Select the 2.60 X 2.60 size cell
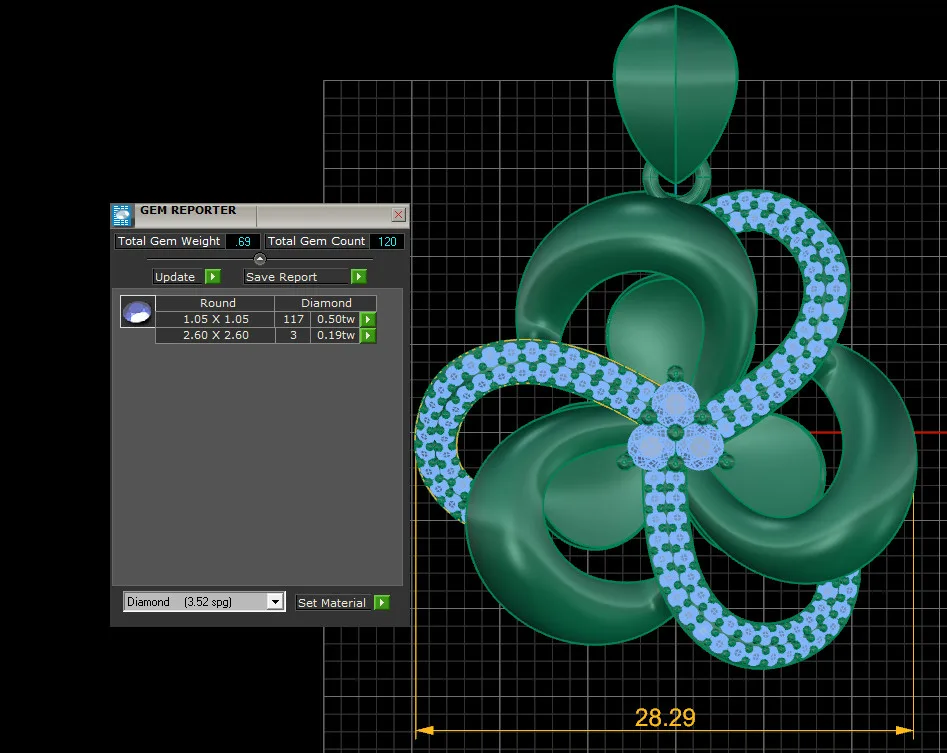This screenshot has width=947, height=753. (x=216, y=335)
